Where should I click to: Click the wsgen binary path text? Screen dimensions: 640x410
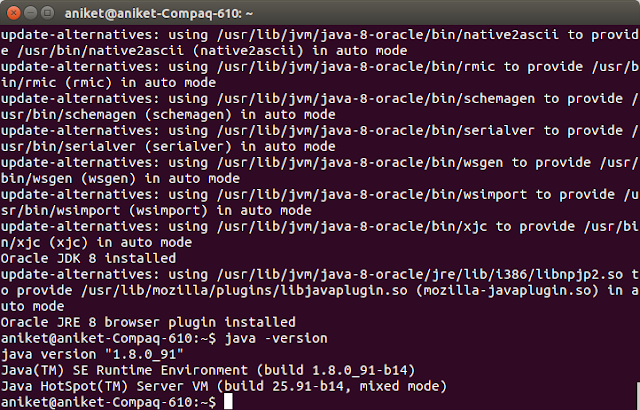pos(360,162)
